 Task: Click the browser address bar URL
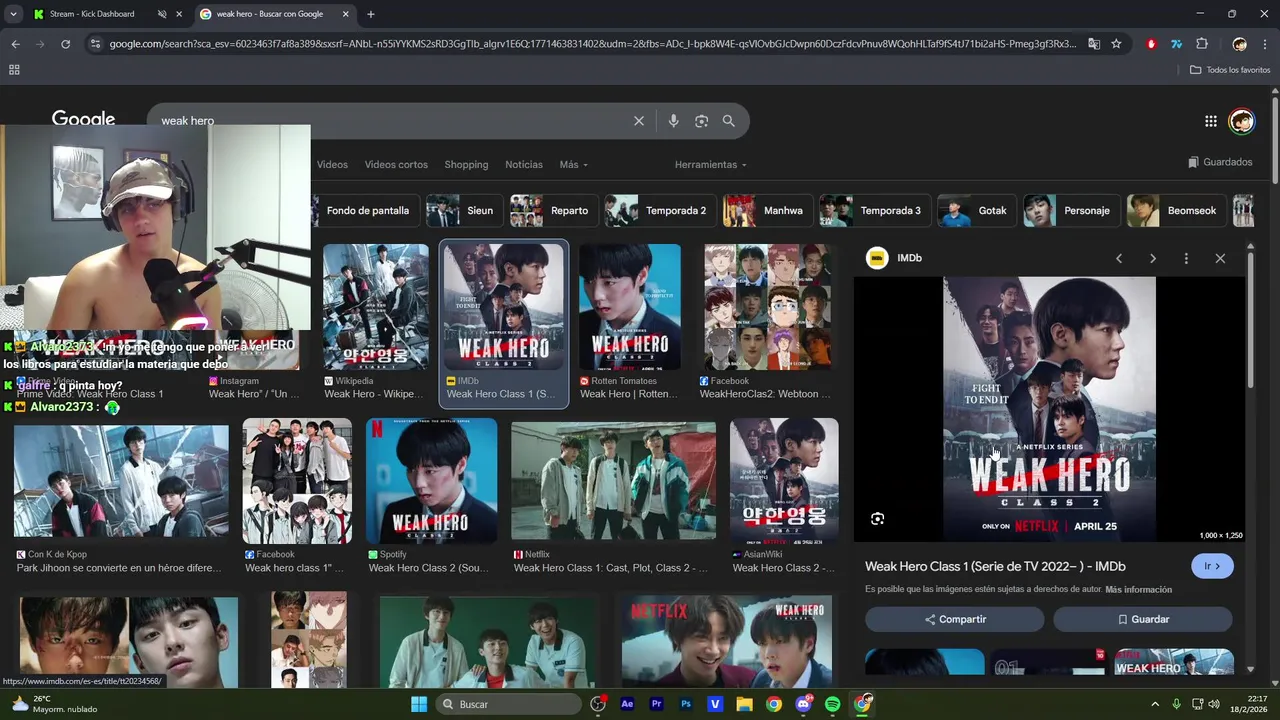point(592,44)
